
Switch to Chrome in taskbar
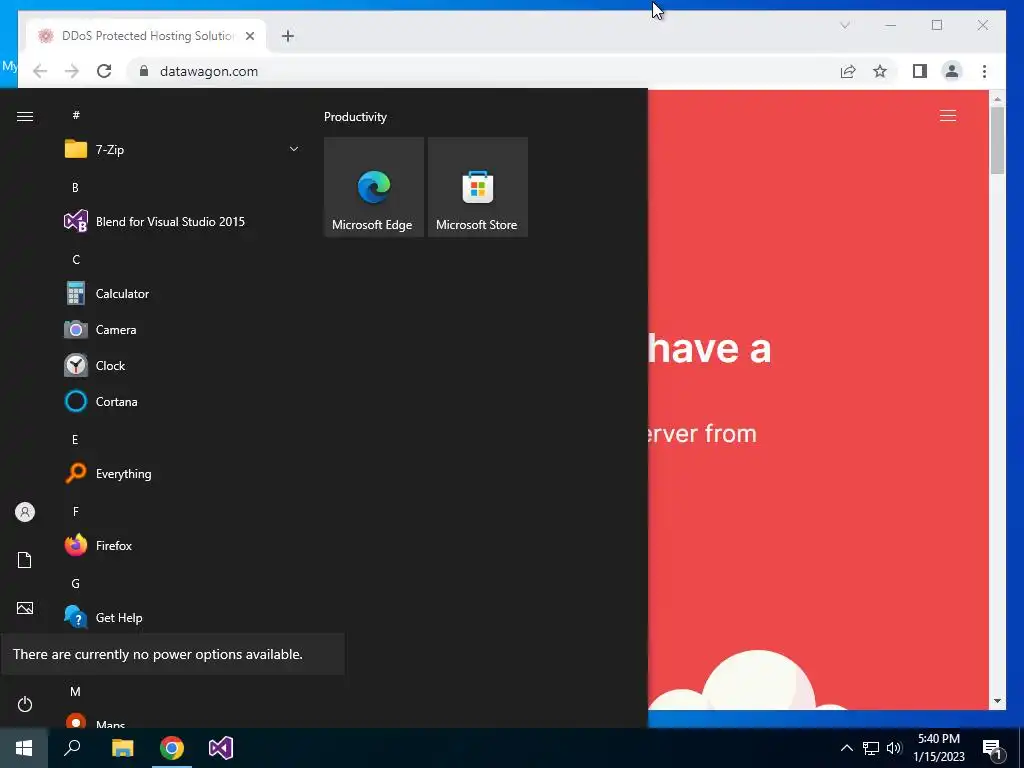(172, 748)
